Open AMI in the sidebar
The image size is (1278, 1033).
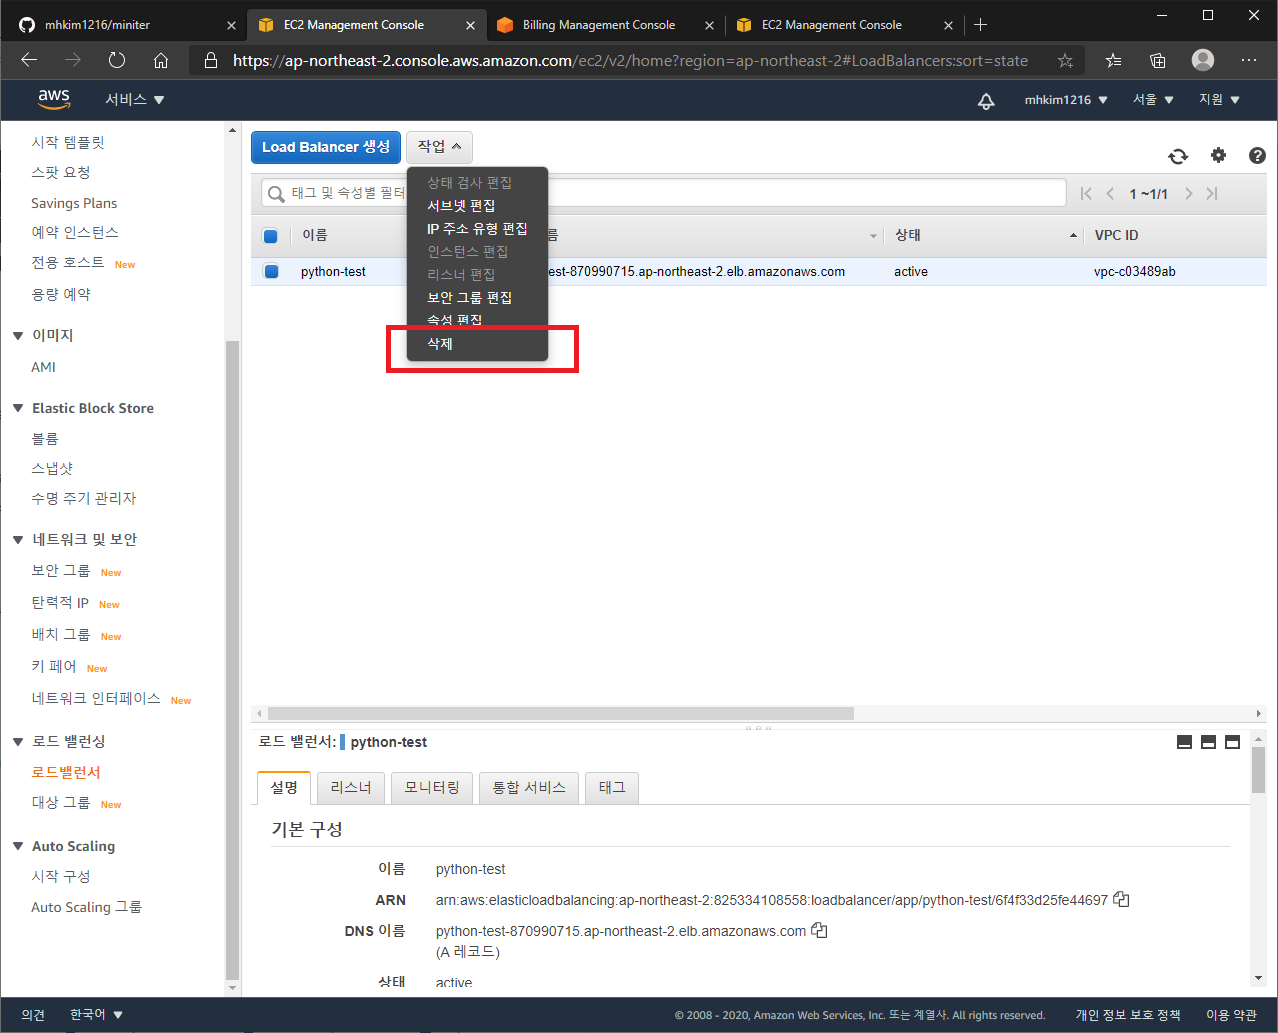44,367
